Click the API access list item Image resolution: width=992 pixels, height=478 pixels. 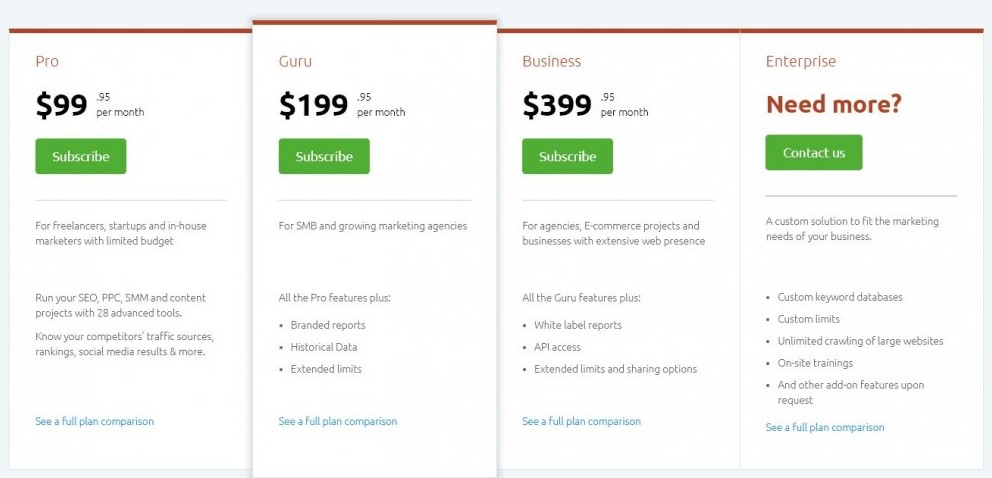point(557,347)
